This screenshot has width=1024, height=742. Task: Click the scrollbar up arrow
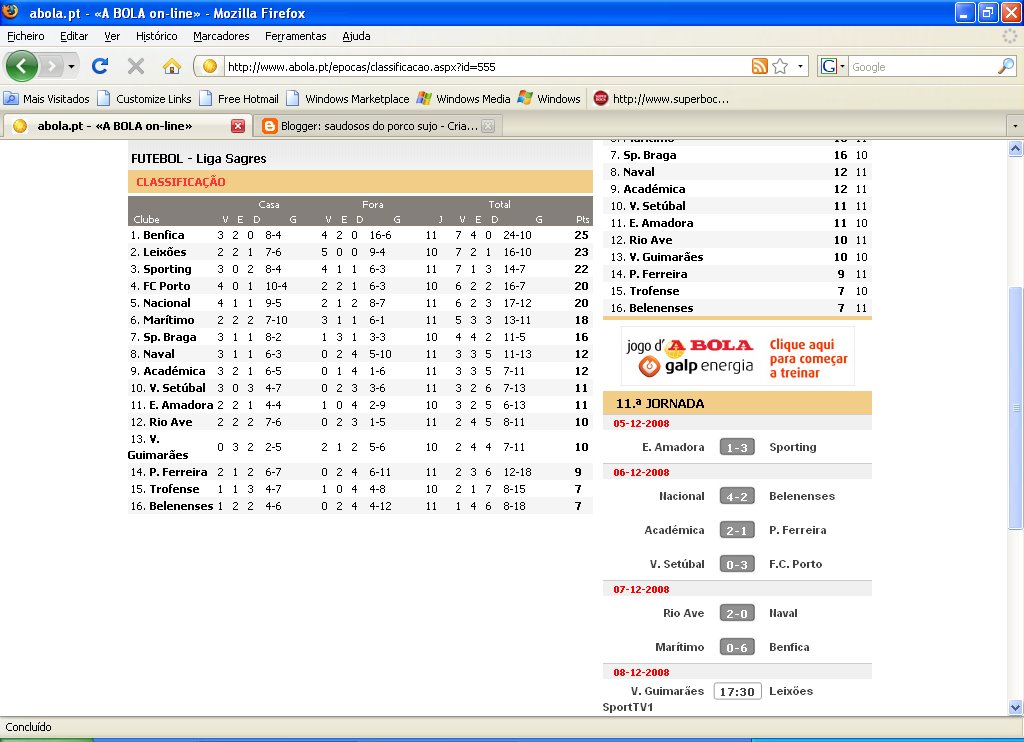pyautogui.click(x=1016, y=148)
